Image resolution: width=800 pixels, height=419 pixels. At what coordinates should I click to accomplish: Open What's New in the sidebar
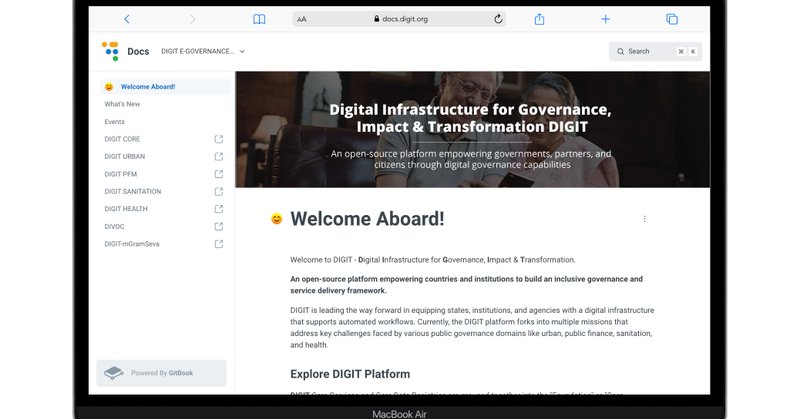coord(122,104)
